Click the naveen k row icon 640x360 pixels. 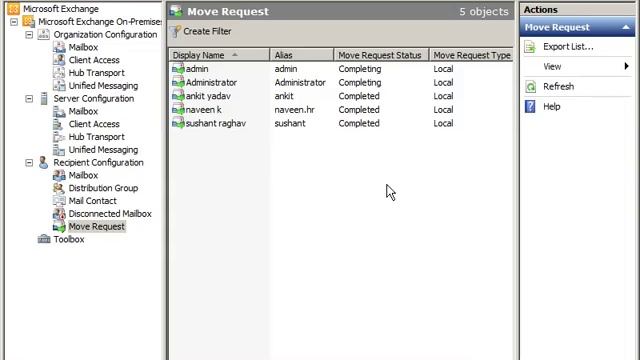(x=178, y=110)
